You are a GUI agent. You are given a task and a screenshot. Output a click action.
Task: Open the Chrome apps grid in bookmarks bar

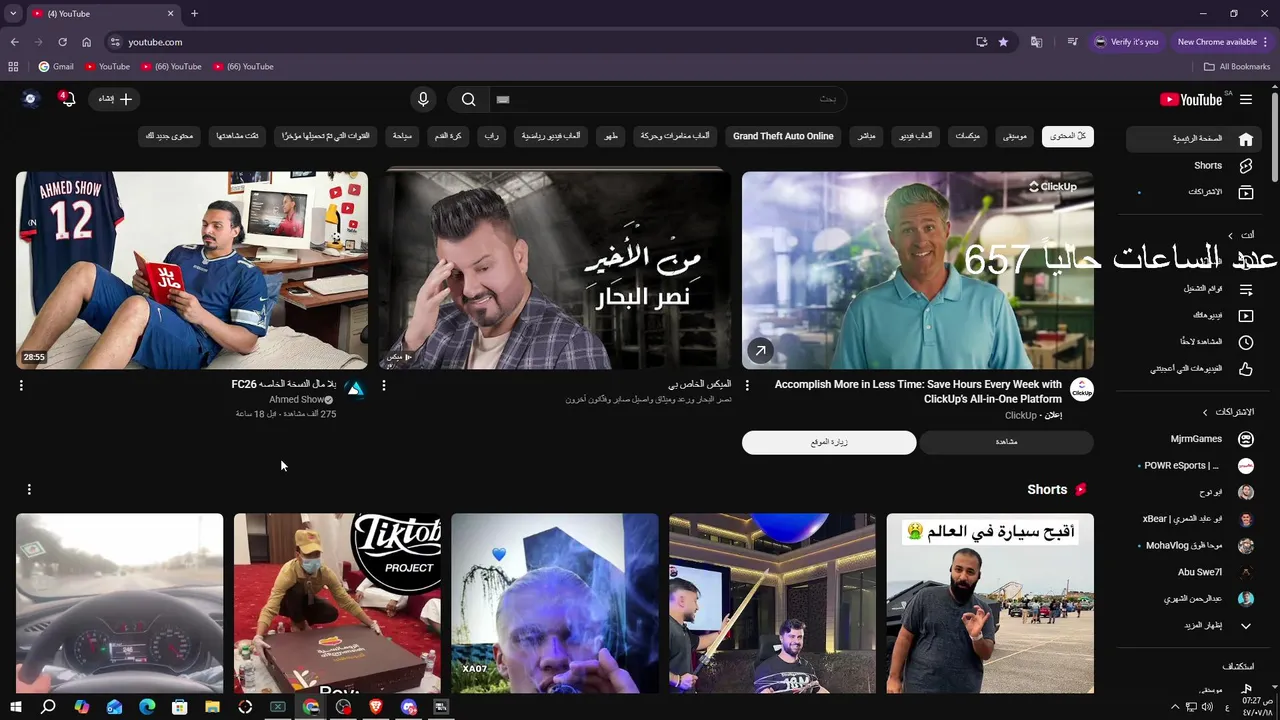point(13,66)
